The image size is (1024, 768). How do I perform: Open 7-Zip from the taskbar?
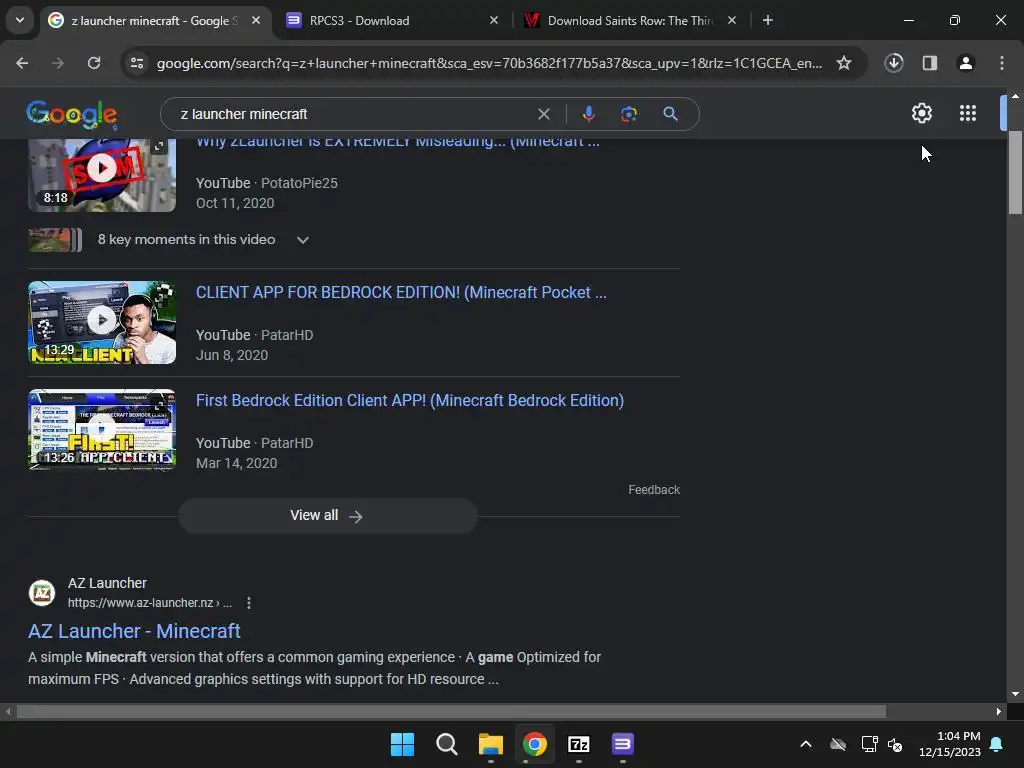(x=579, y=744)
